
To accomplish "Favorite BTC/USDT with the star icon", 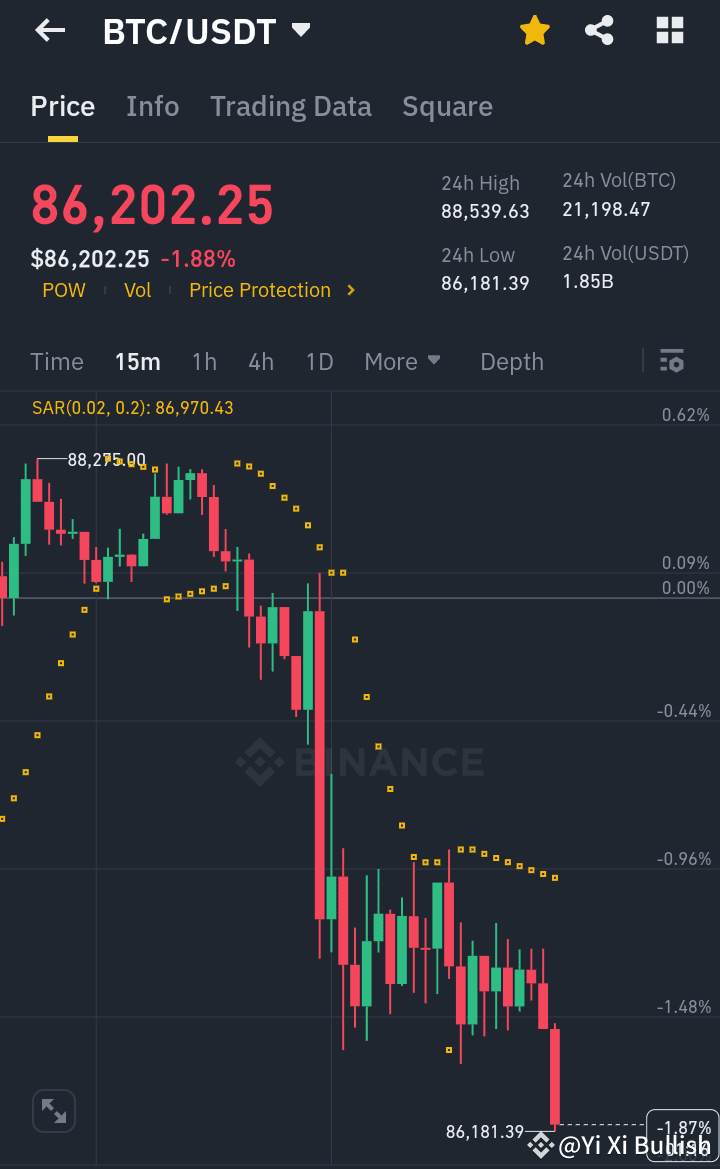I will [535, 30].
